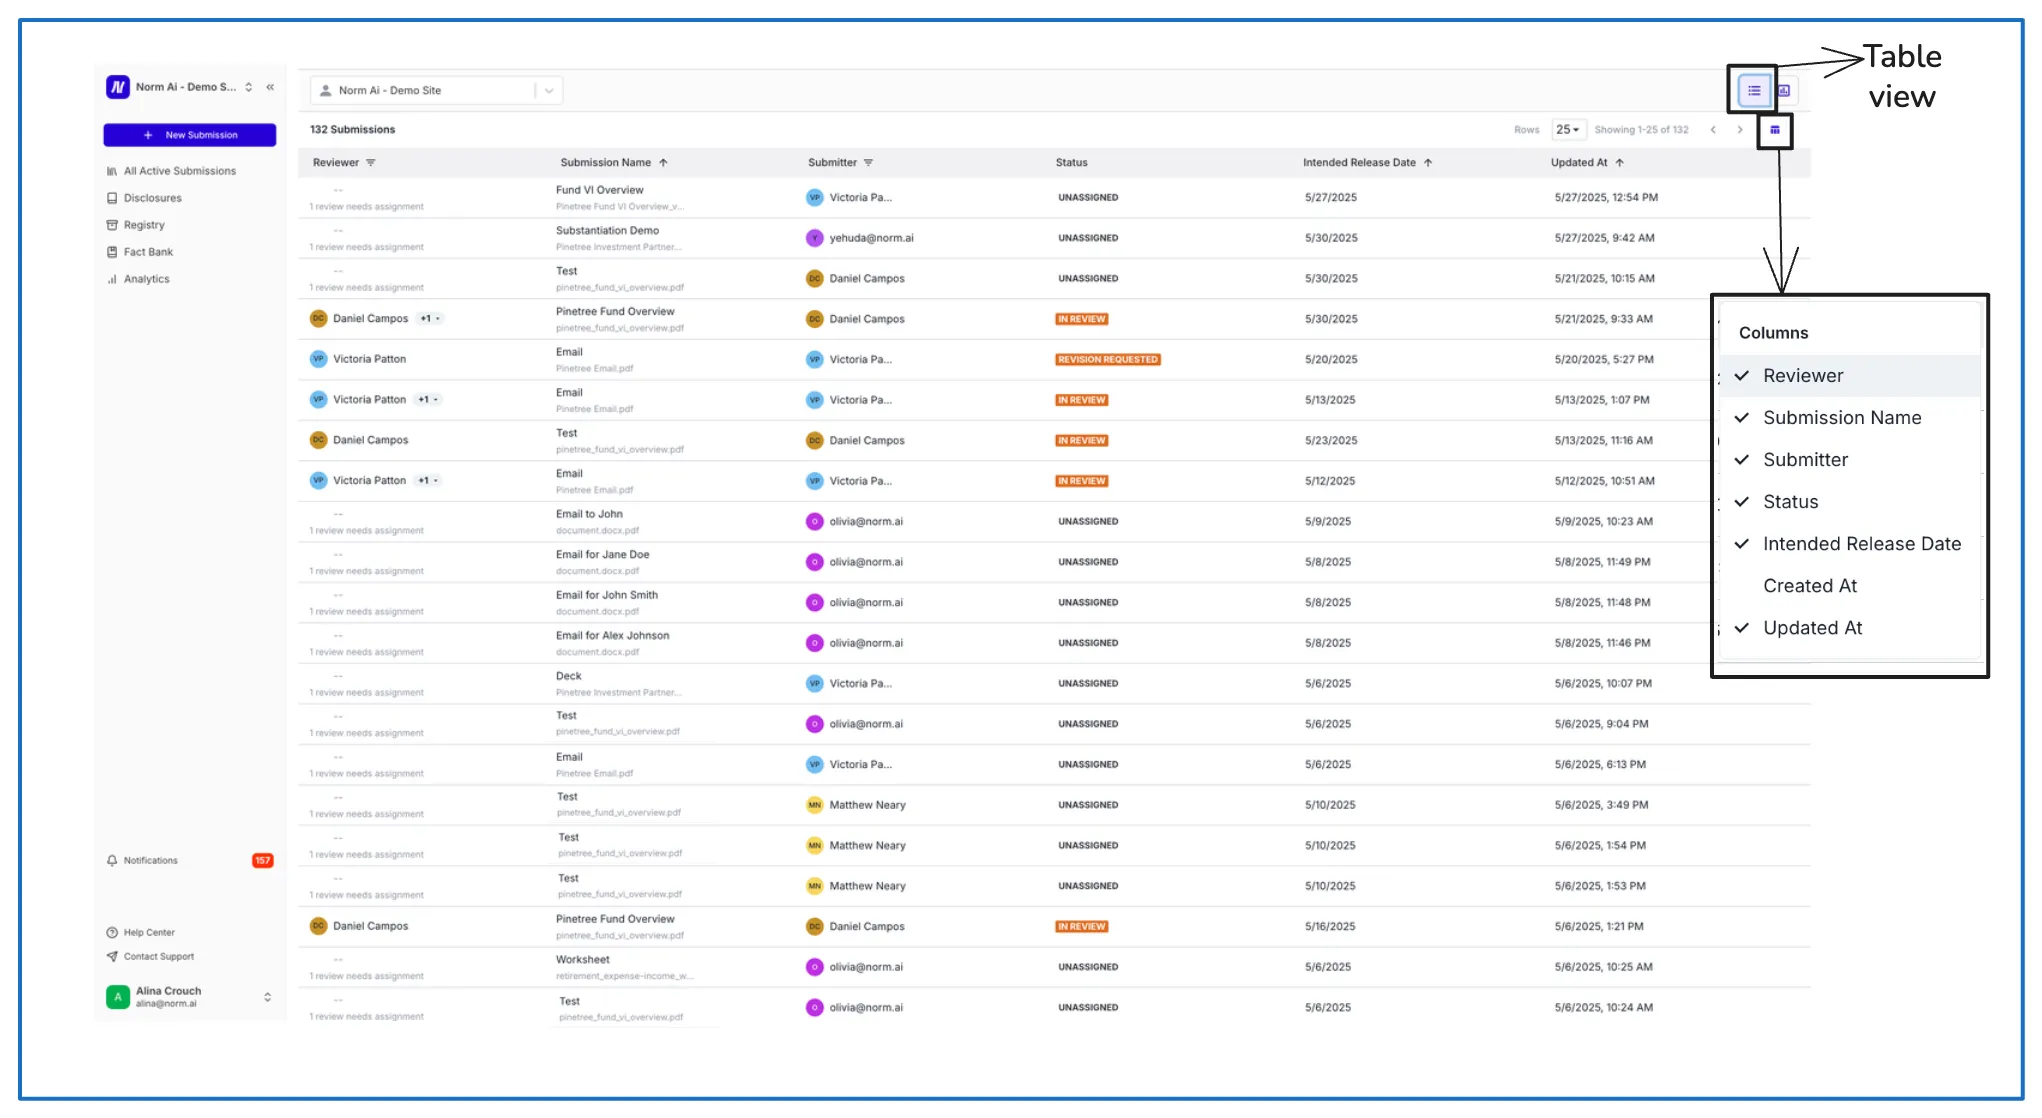This screenshot has height=1118, width=2042.
Task: Open the Substantiation Demo submission
Action: coord(607,231)
